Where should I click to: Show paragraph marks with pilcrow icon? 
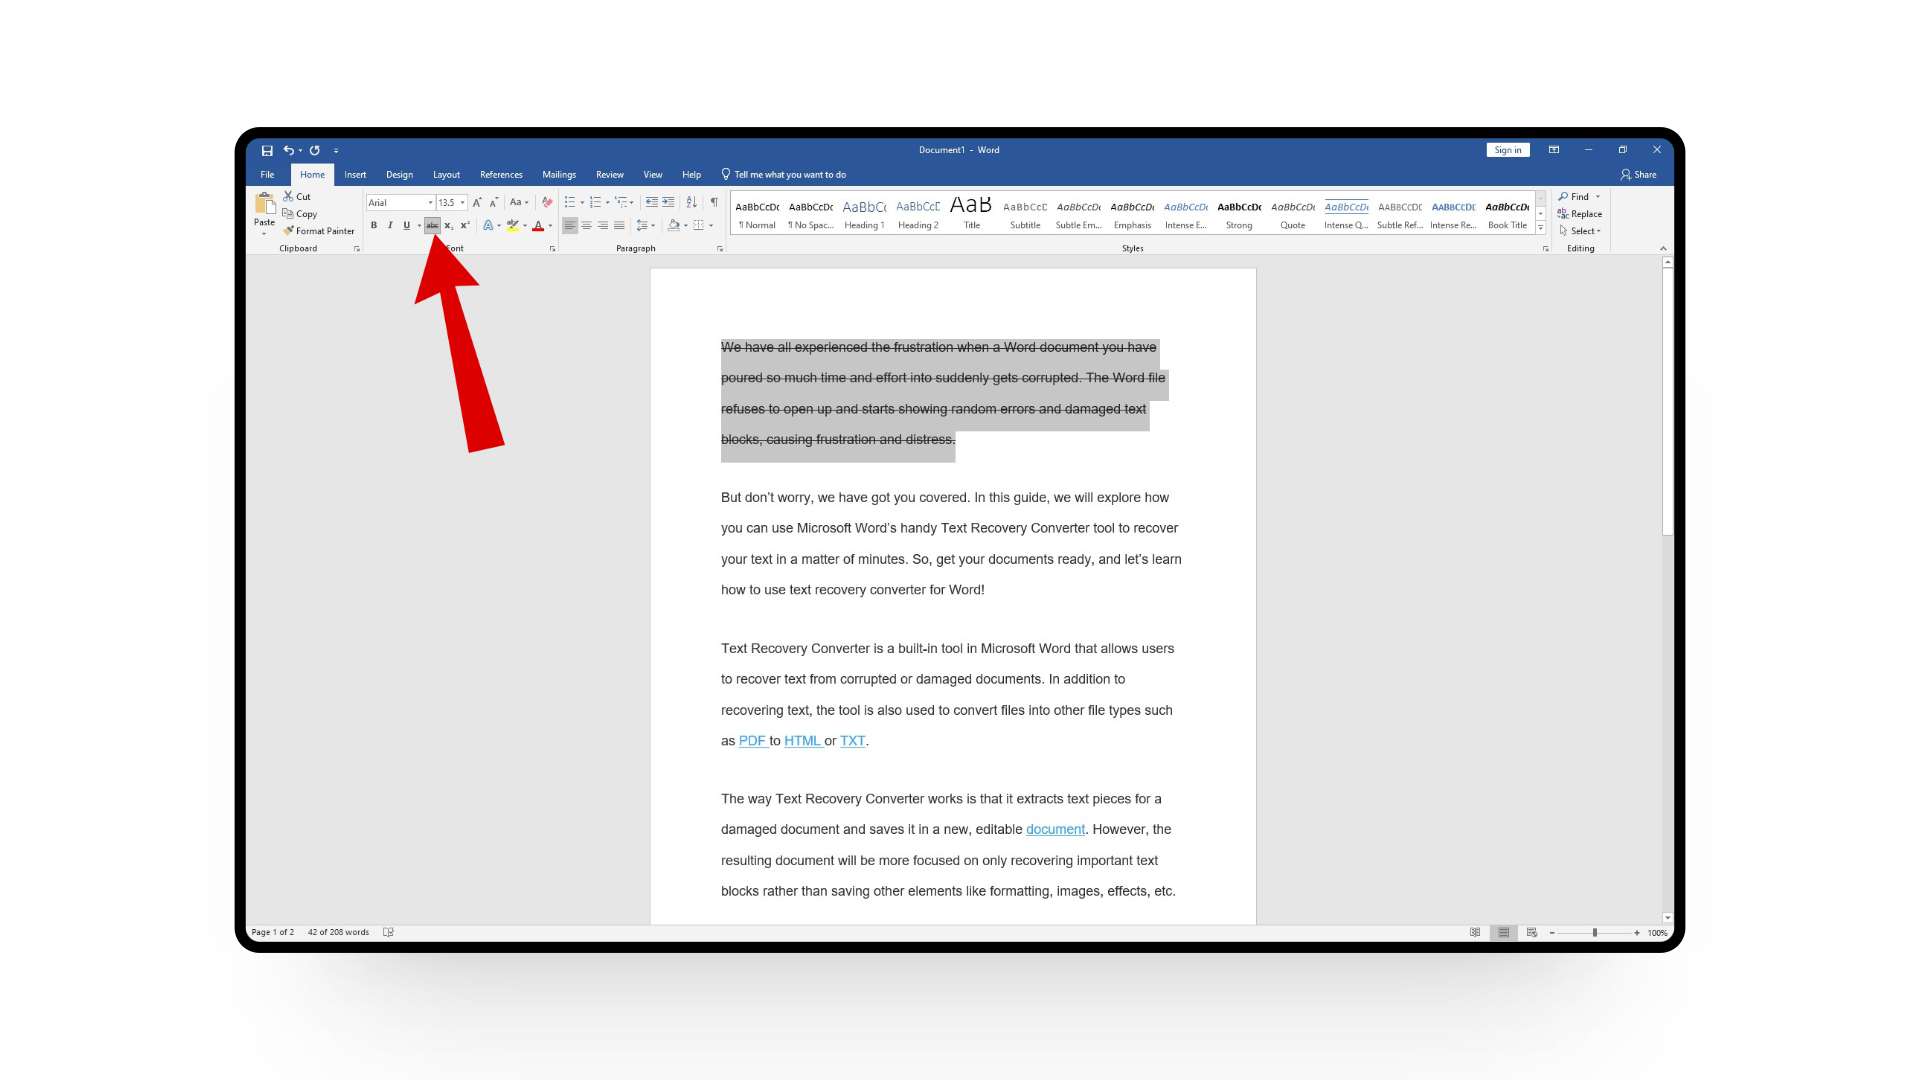point(714,202)
